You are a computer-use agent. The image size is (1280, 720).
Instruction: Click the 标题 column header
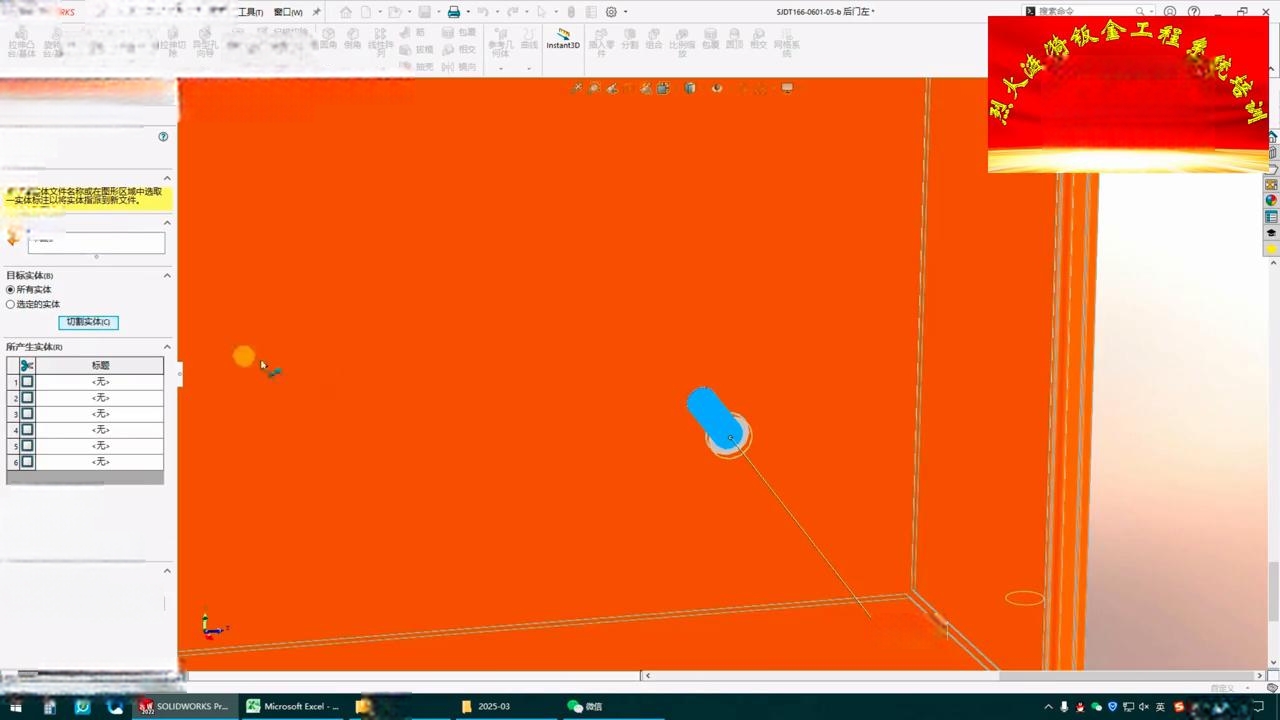pos(100,366)
